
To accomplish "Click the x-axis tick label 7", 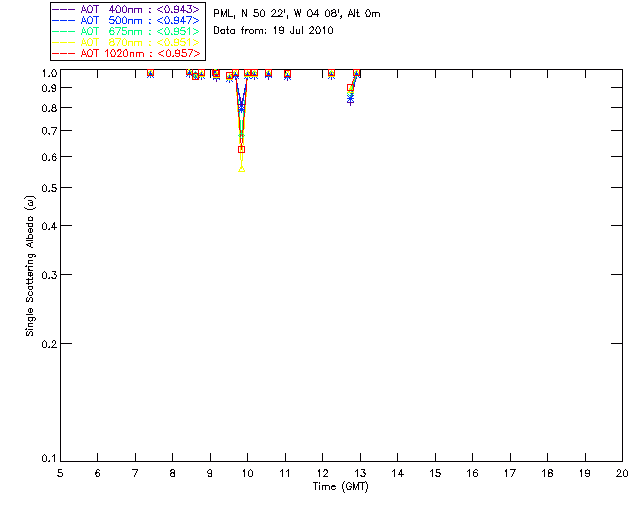I will click(135, 473).
